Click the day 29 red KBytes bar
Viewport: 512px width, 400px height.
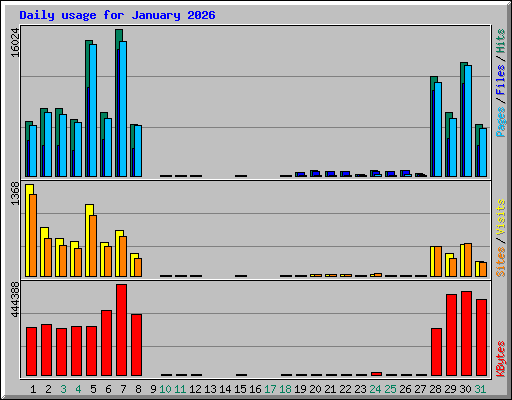[451, 335]
